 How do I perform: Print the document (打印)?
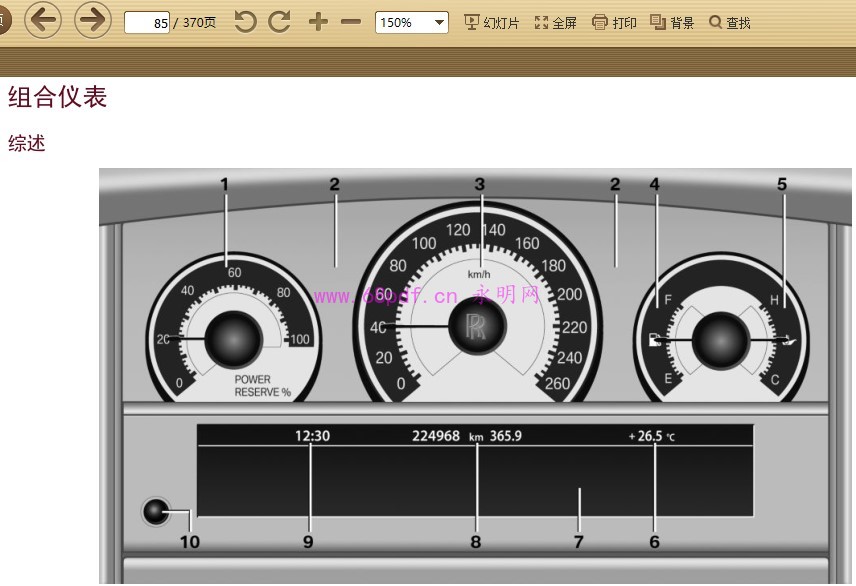pyautogui.click(x=614, y=23)
